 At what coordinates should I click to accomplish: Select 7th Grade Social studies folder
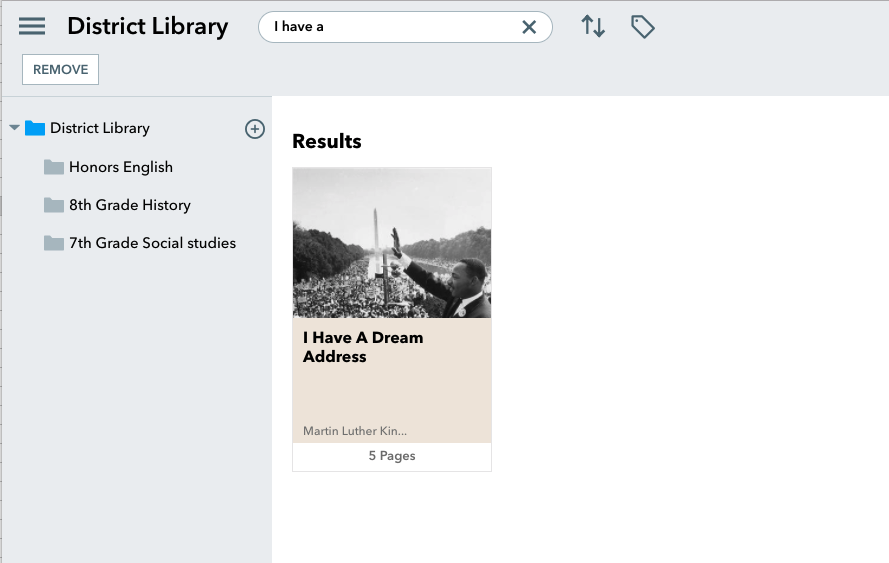(x=153, y=243)
